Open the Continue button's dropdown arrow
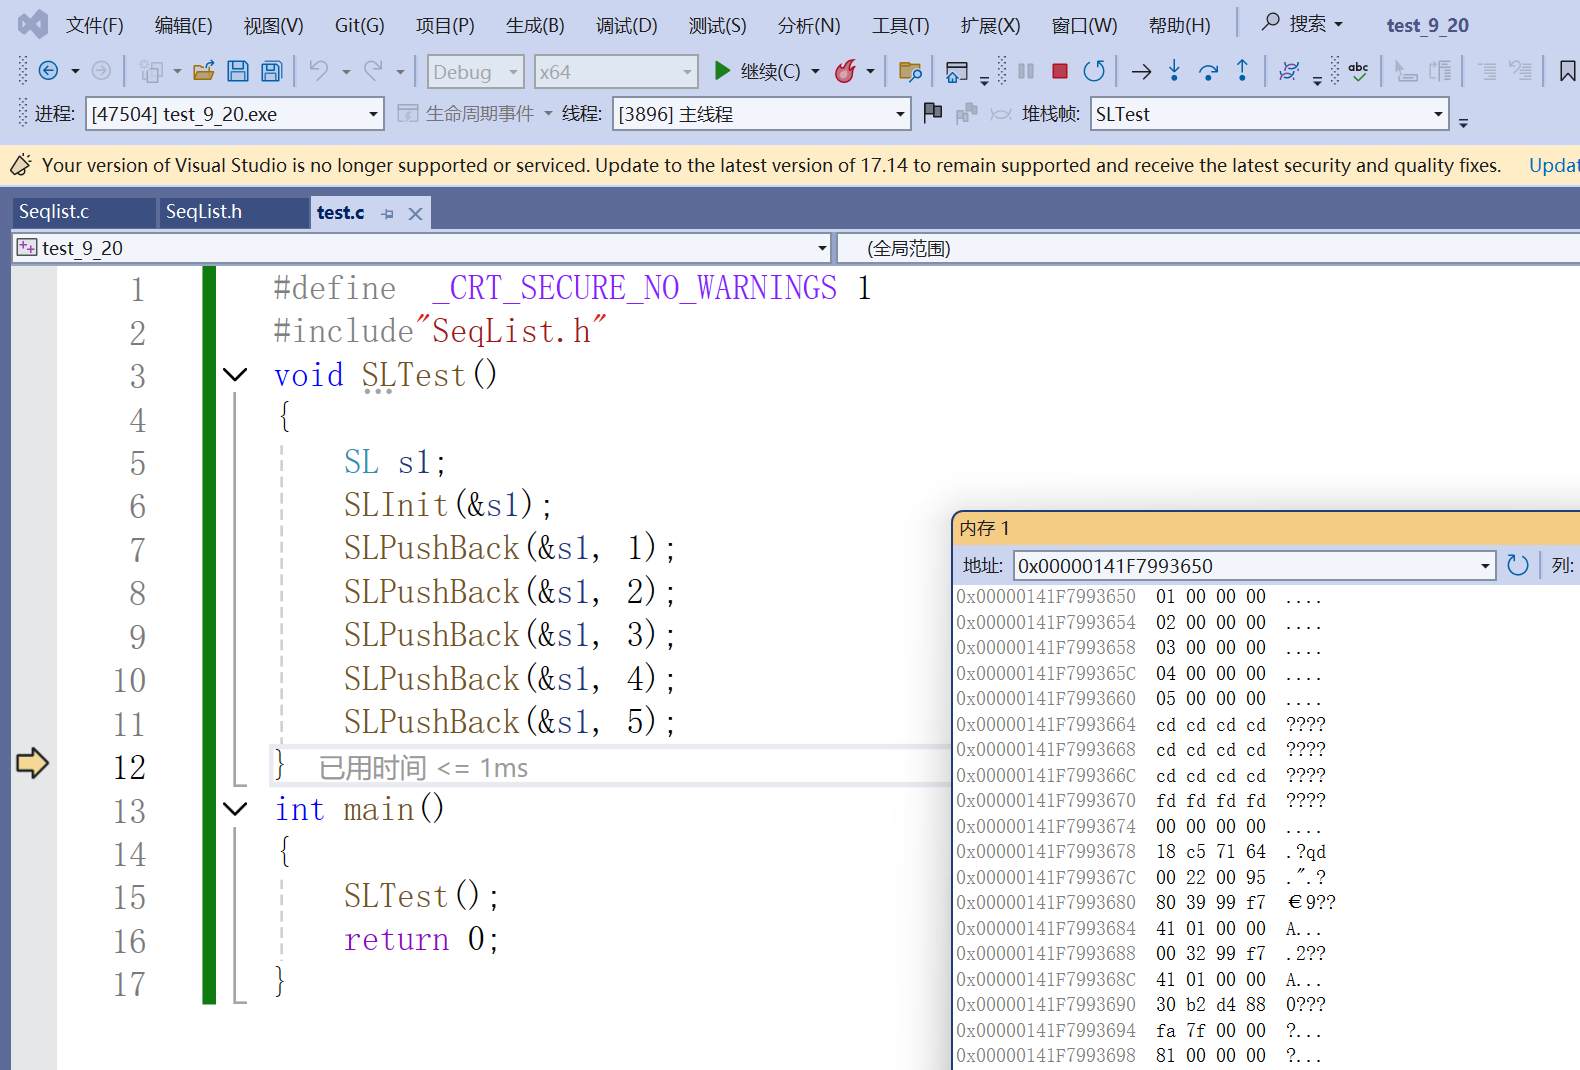This screenshot has width=1580, height=1070. (x=815, y=72)
